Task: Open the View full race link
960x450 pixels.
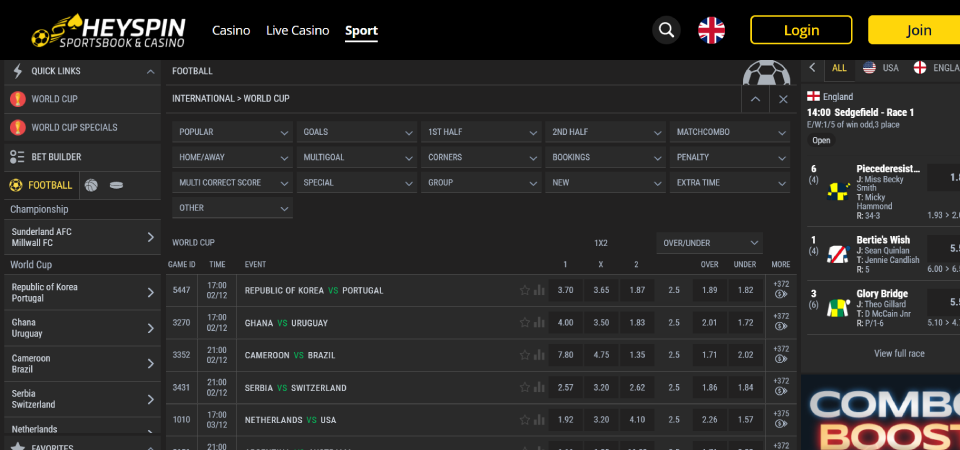Action: click(x=899, y=353)
